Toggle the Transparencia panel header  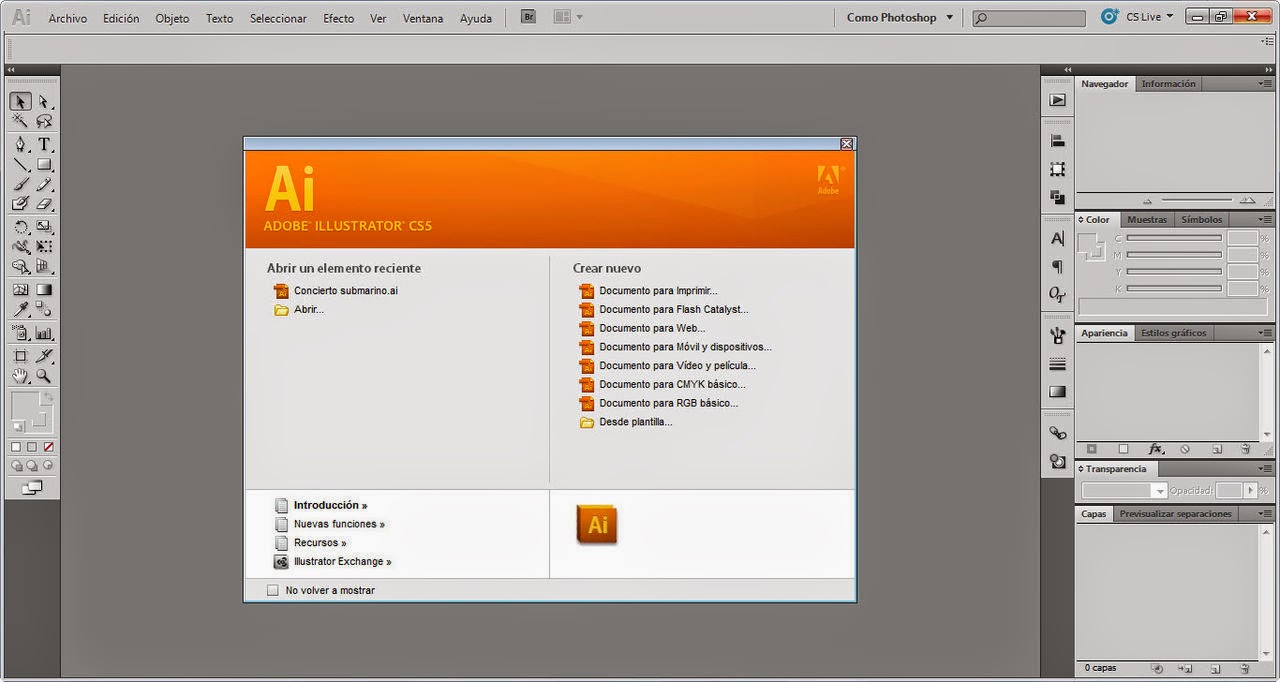point(1117,468)
